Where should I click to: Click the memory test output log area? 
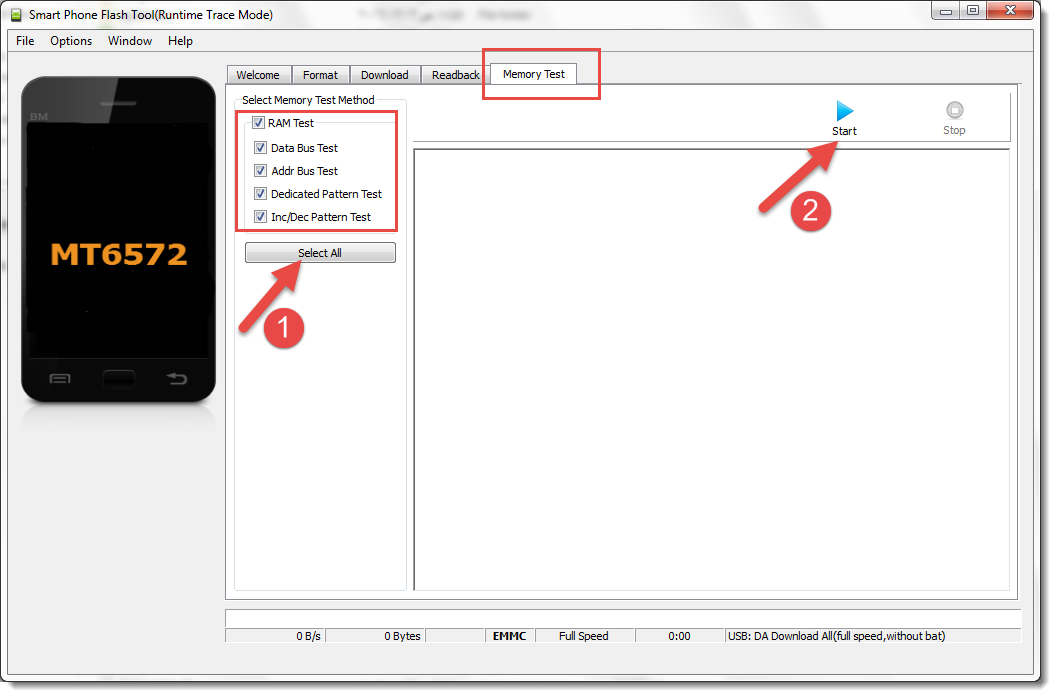tap(712, 370)
